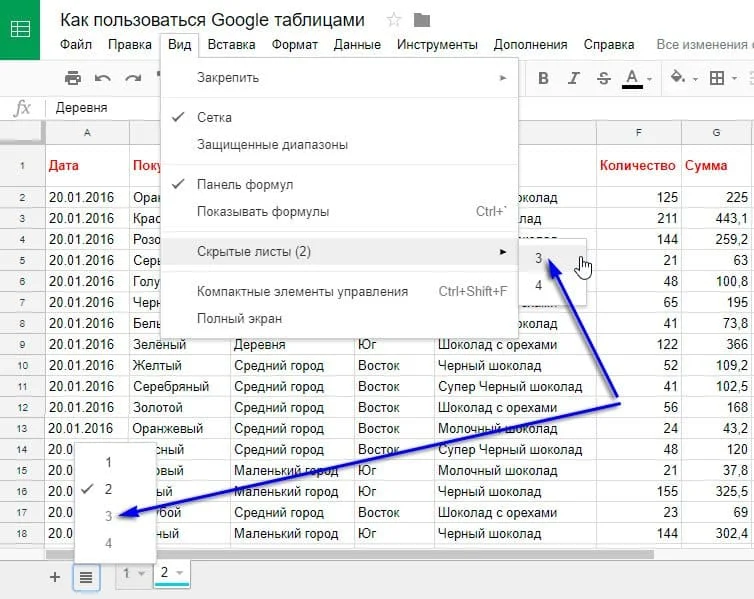Viewport: 754px width, 599px height.
Task: Close the open Вид menu
Action: [179, 45]
